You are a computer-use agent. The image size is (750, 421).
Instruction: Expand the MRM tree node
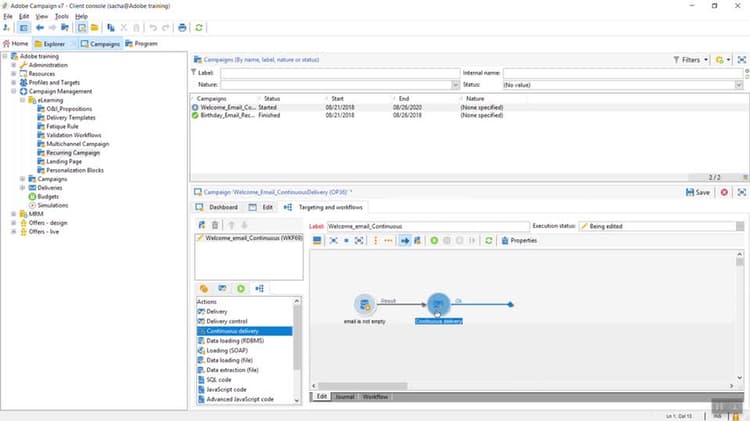(x=14, y=214)
